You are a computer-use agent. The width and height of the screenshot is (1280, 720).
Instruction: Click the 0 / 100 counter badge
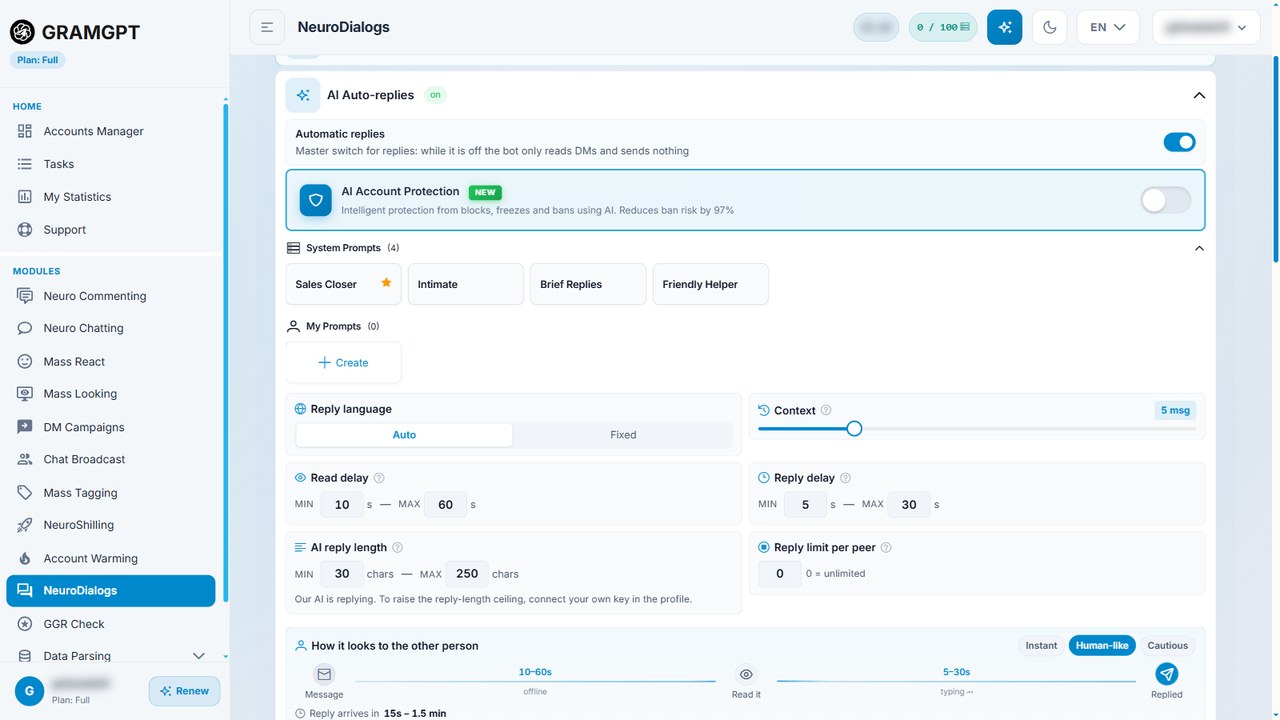point(943,27)
